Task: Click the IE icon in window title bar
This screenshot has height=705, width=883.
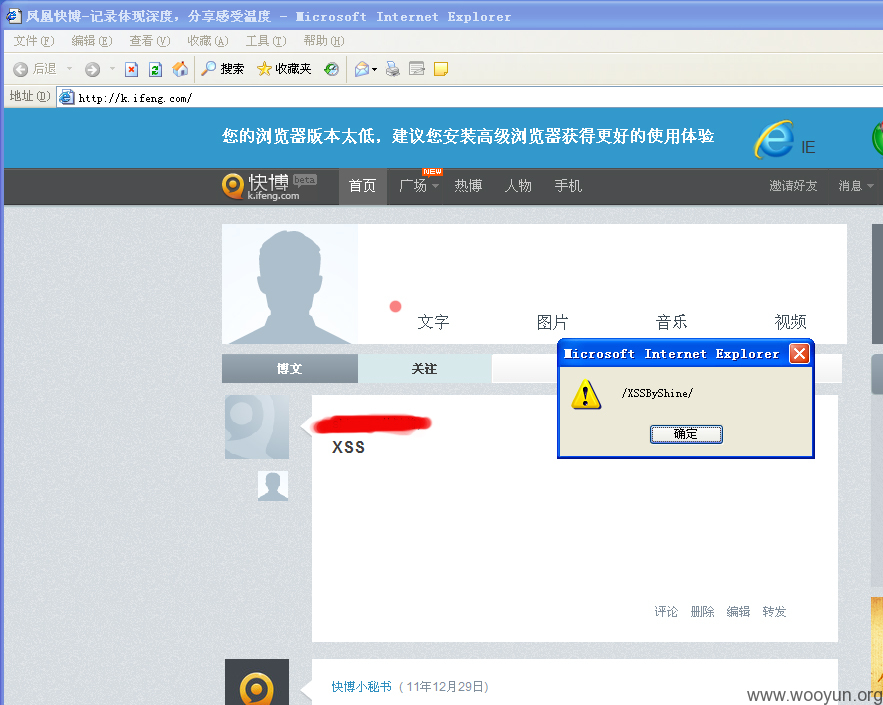Action: point(14,16)
